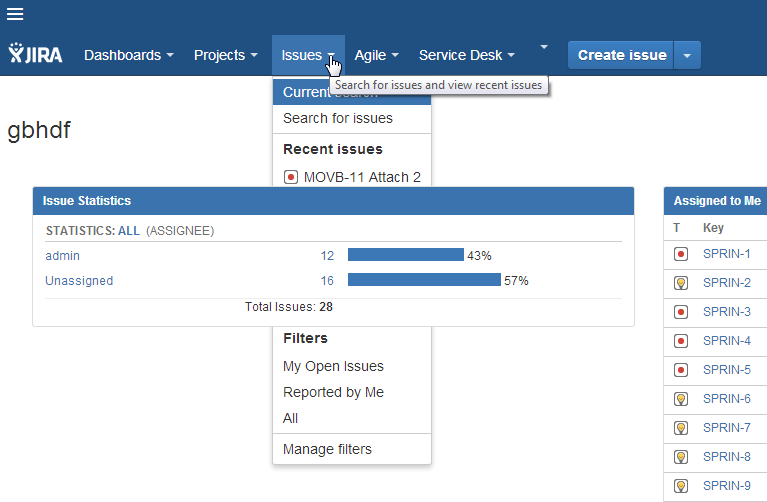Click the Filters heading in the menu

coord(305,338)
